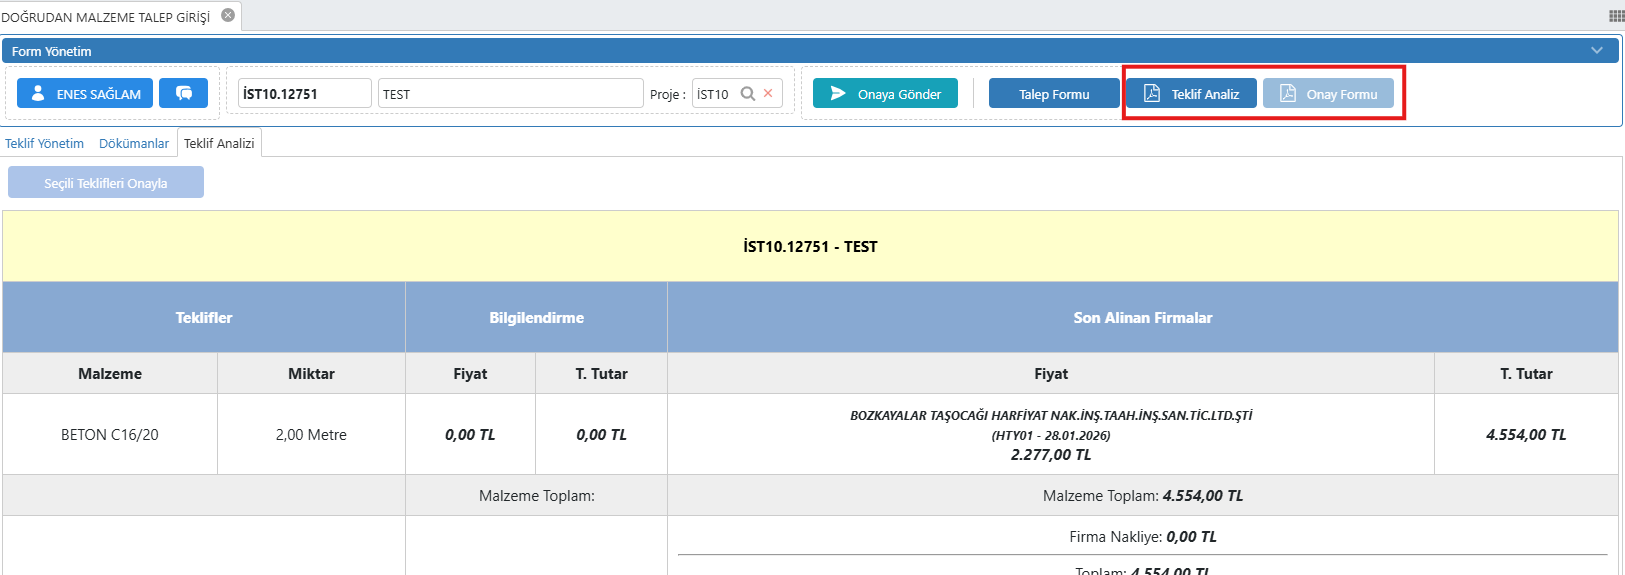
Task: Click Seçili Teklifleri Onayla button
Action: tap(106, 183)
